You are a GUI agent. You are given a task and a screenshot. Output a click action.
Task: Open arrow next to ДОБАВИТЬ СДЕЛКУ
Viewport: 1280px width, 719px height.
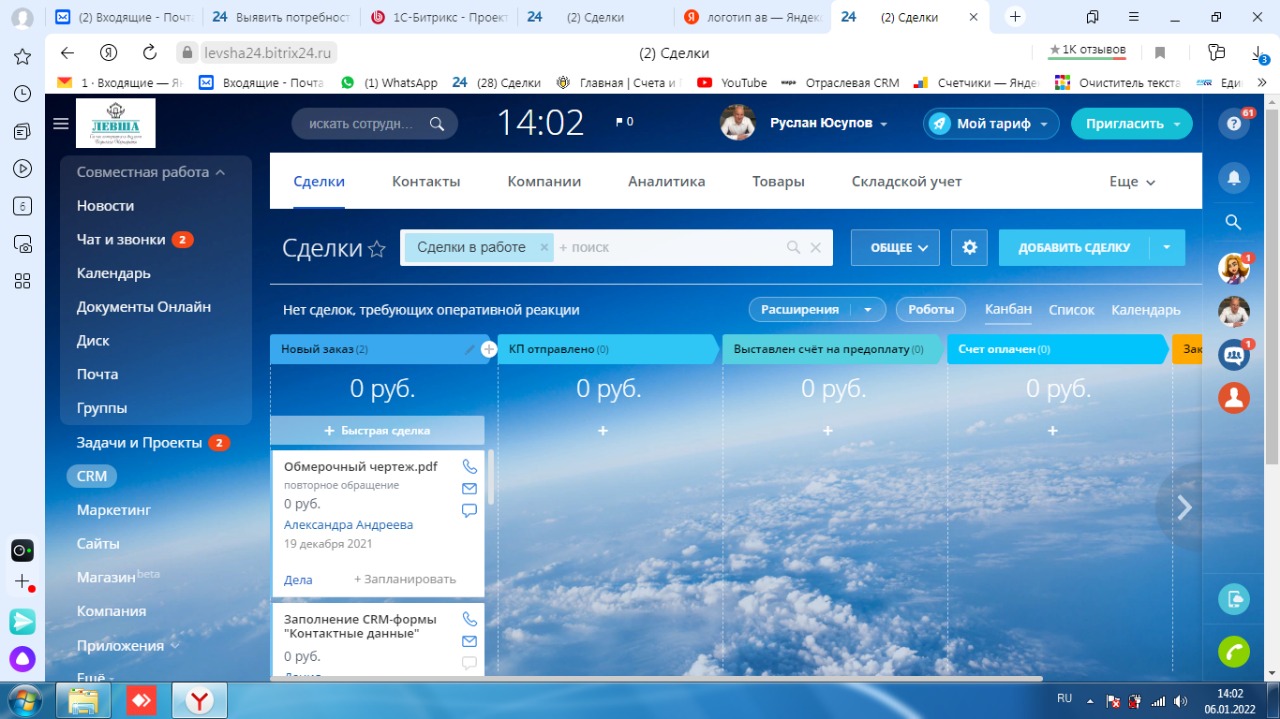click(1167, 247)
